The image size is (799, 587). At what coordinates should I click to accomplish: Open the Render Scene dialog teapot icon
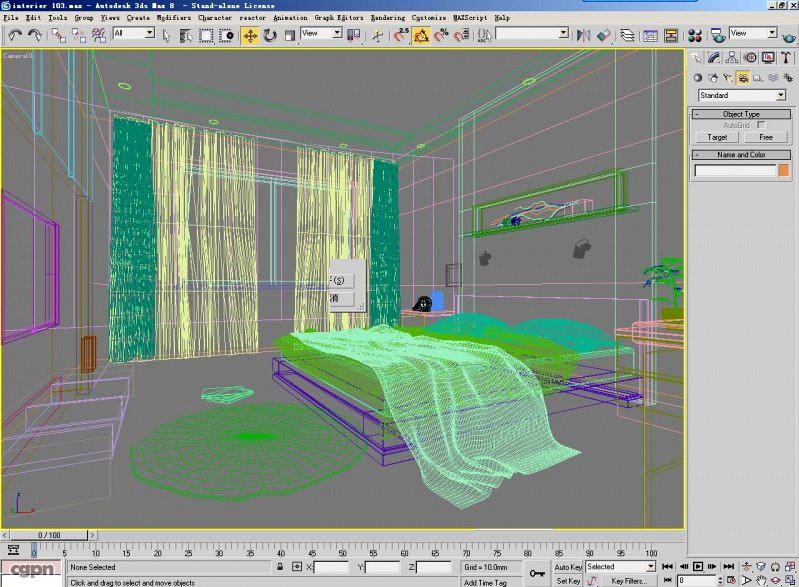718,35
